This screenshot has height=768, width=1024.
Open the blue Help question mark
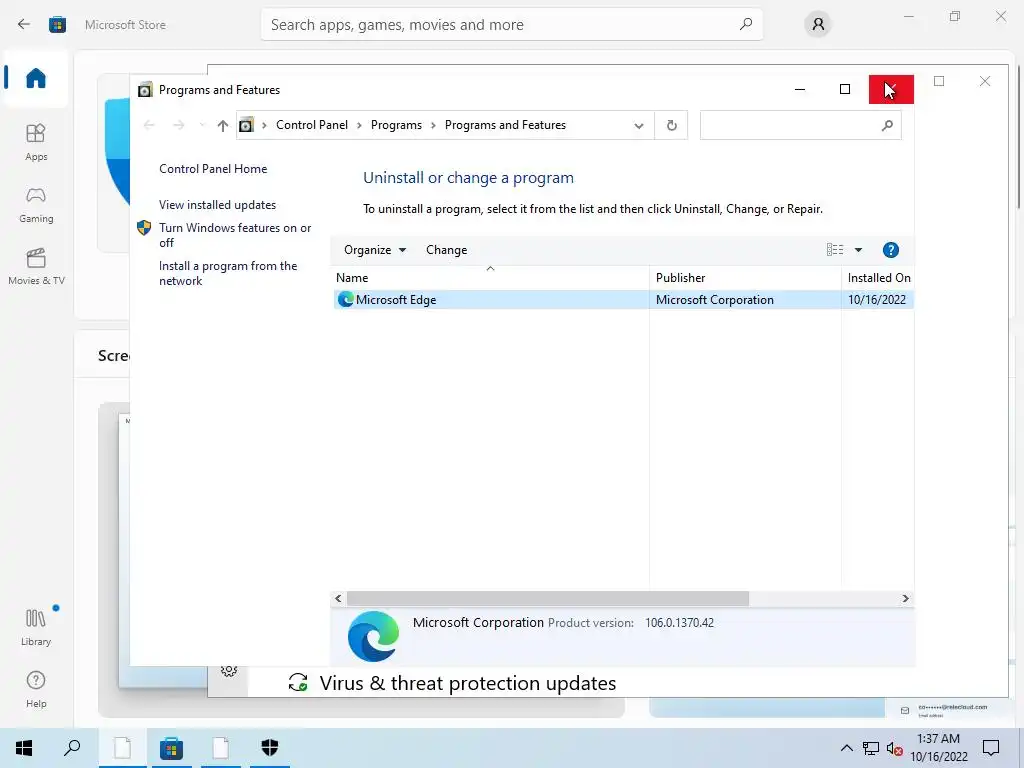coord(890,249)
